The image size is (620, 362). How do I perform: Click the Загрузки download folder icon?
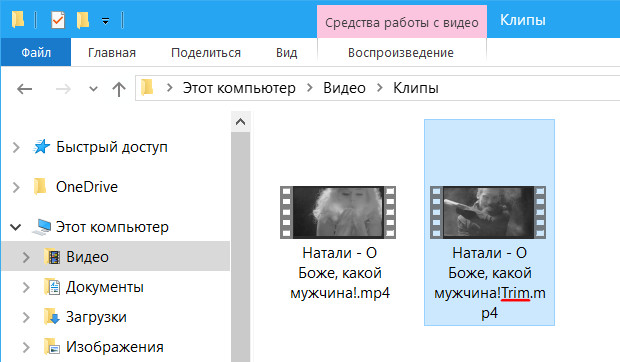click(x=52, y=317)
